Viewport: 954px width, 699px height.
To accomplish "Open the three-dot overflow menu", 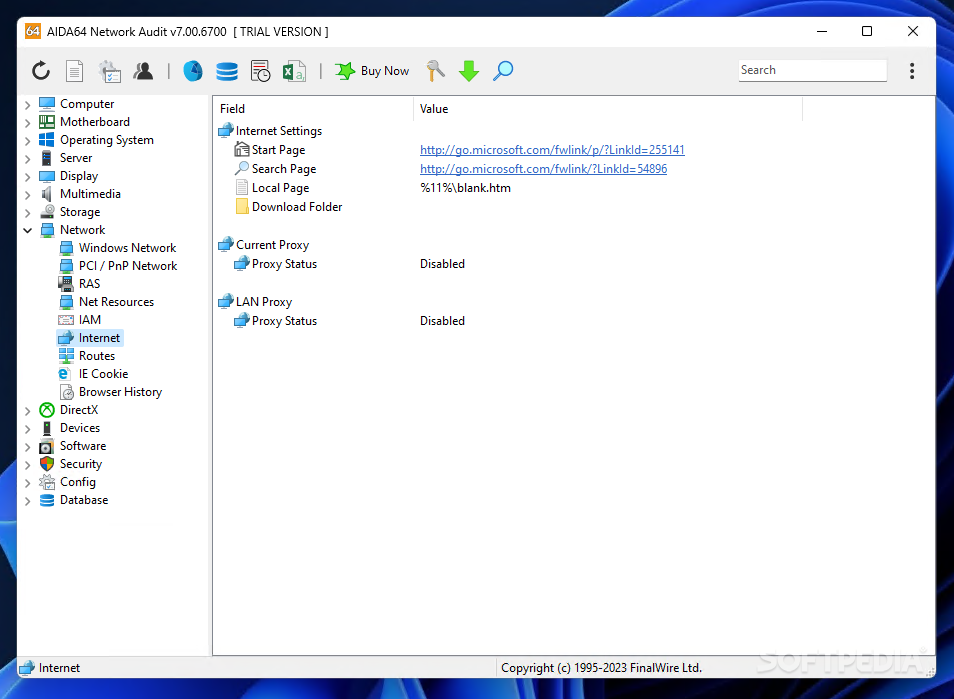I will pos(911,71).
